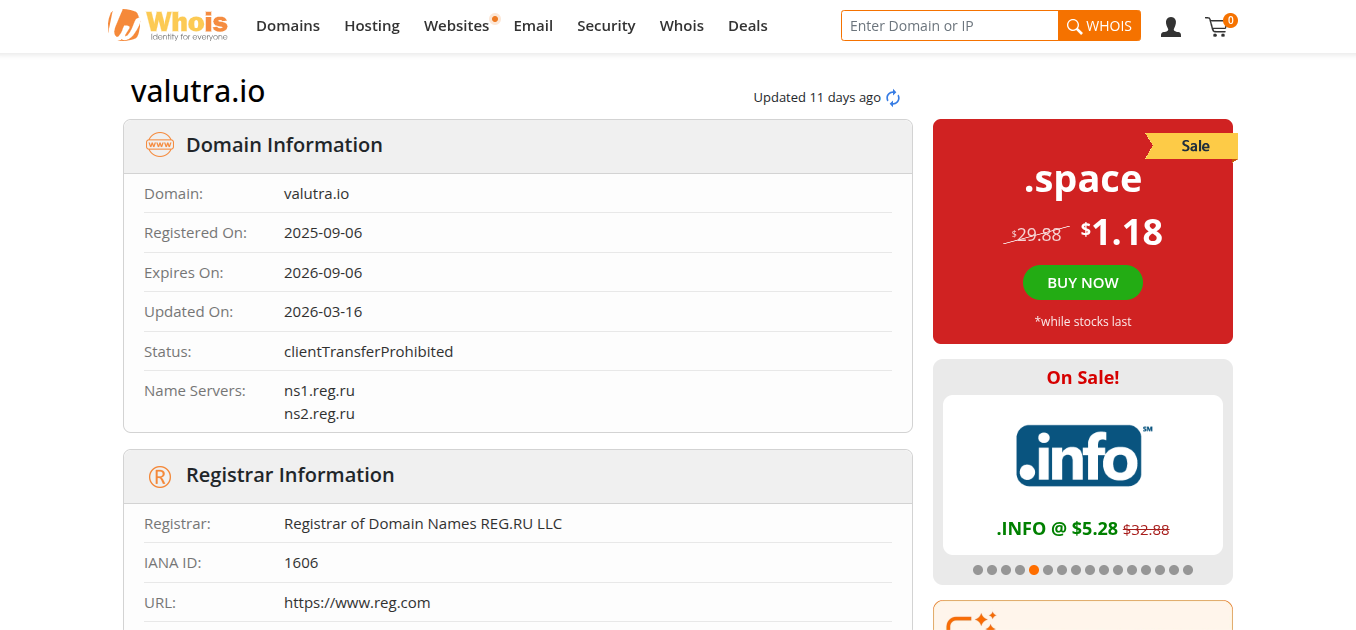This screenshot has height=630, width=1356.
Task: Click the www icon in Domain Information header
Action: [x=160, y=145]
